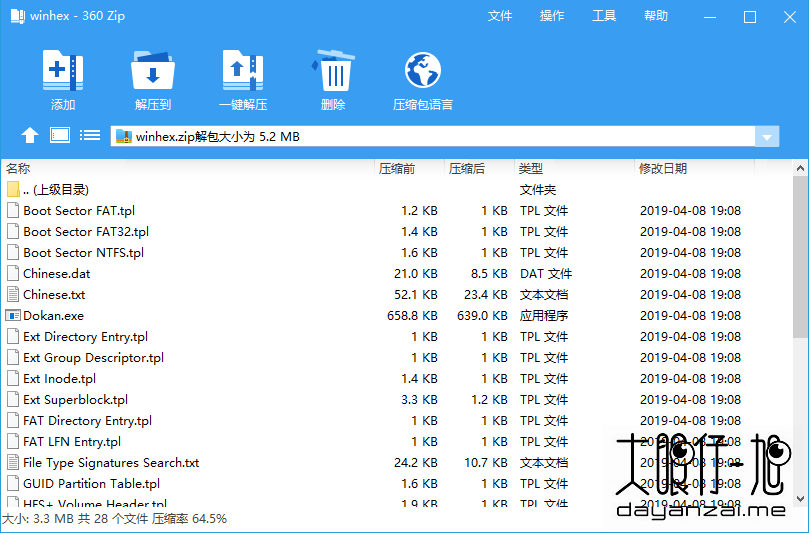Click the Extract To (解压到) icon
This screenshot has width=809, height=533.
tap(153, 70)
